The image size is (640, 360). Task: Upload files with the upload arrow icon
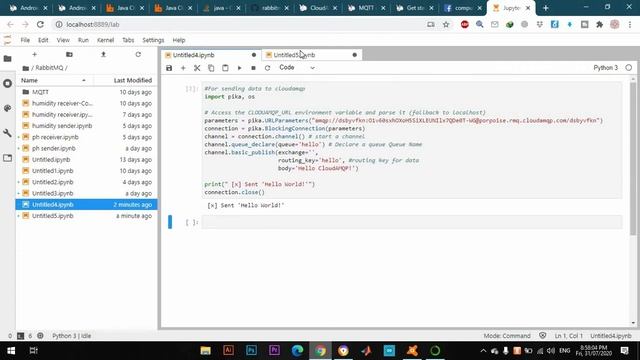point(103,54)
